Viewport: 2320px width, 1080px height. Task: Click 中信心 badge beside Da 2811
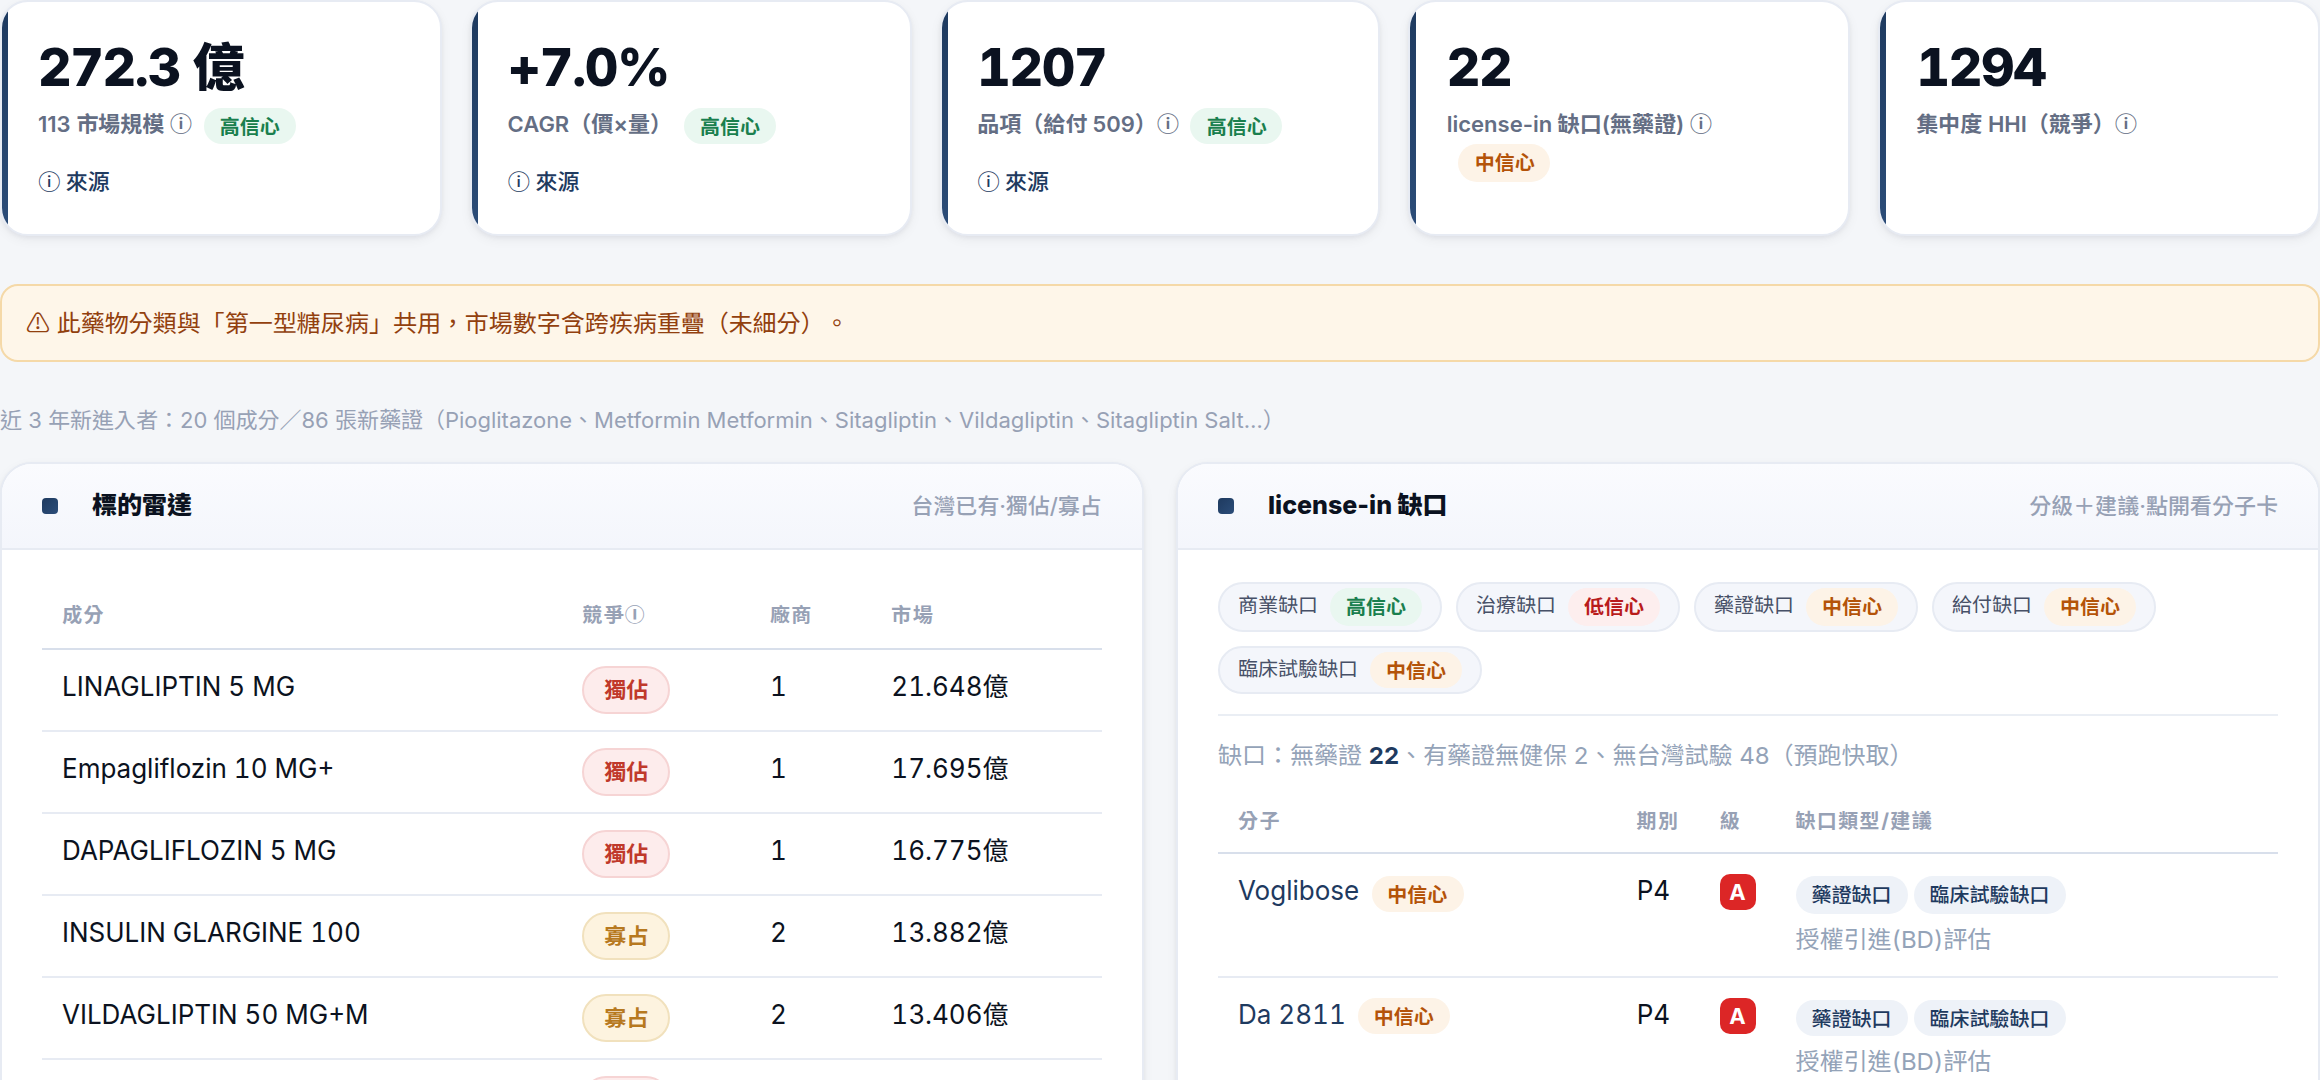pyautogui.click(x=1404, y=1017)
